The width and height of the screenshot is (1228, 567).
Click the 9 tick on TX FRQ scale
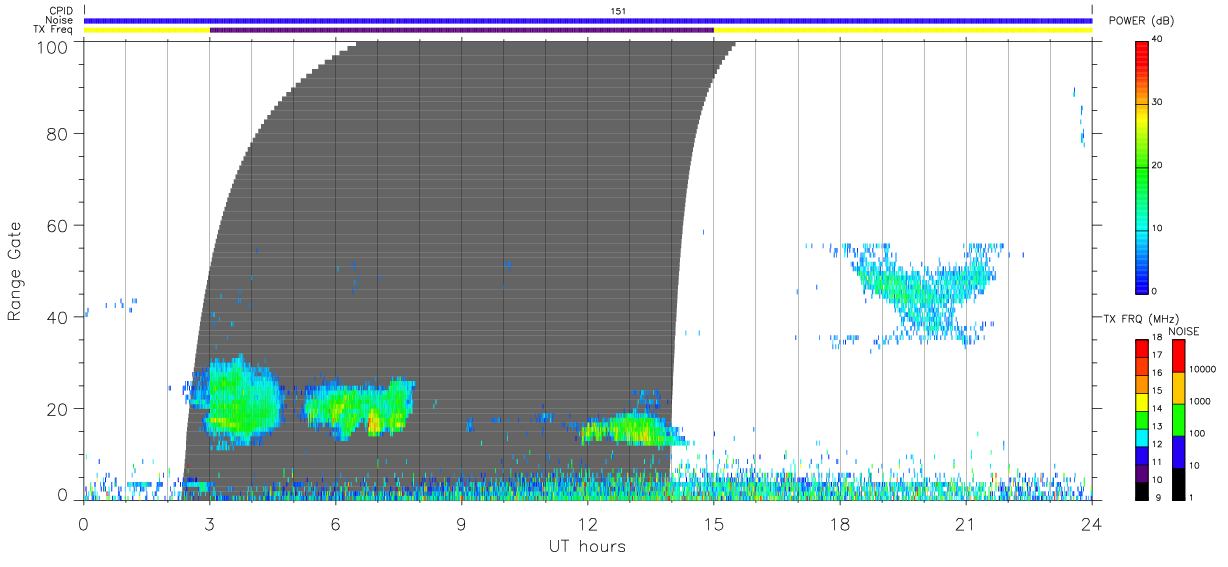(x=1157, y=497)
